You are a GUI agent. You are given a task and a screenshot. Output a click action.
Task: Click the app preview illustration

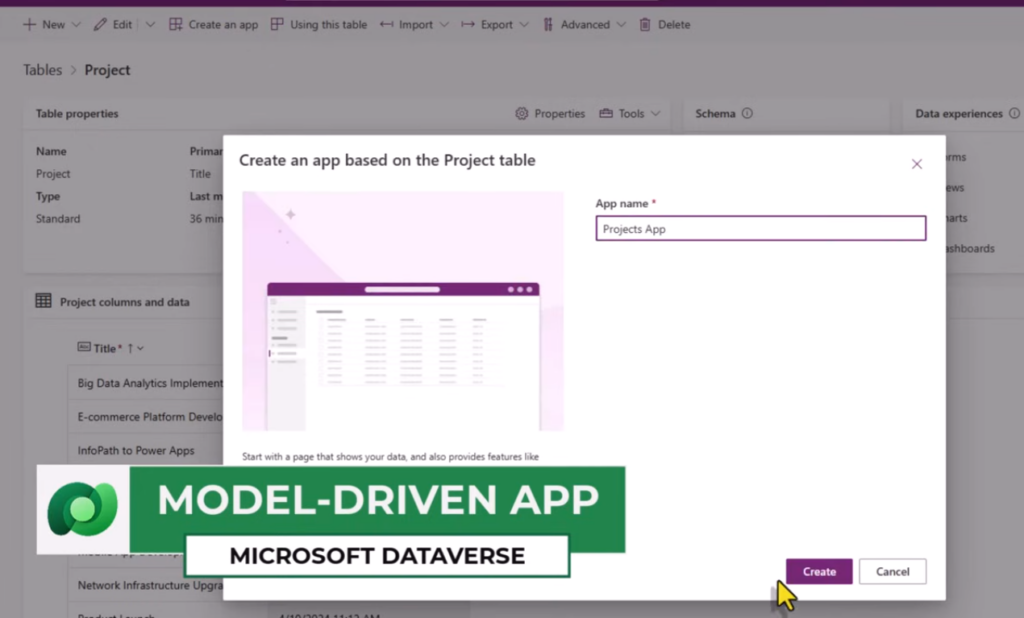click(403, 311)
